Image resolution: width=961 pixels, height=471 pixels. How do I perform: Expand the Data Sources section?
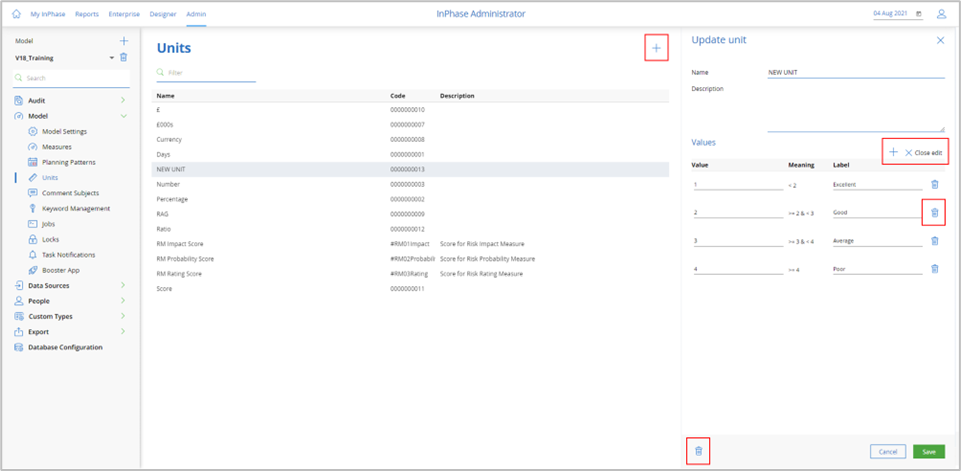click(123, 285)
